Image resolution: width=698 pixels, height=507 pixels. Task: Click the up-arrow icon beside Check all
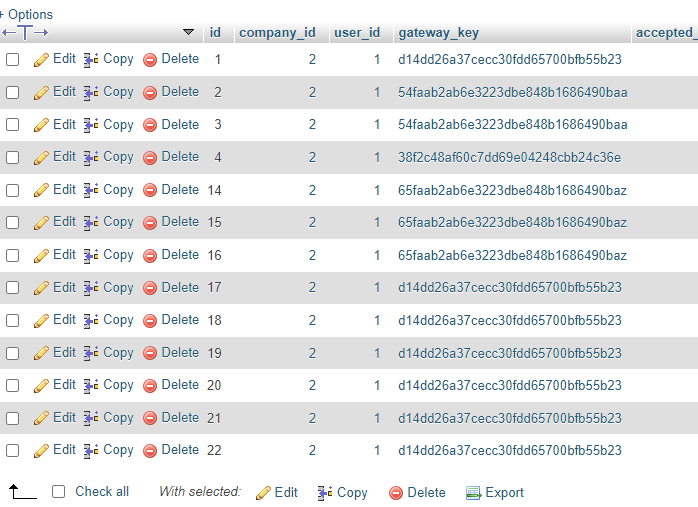22,492
